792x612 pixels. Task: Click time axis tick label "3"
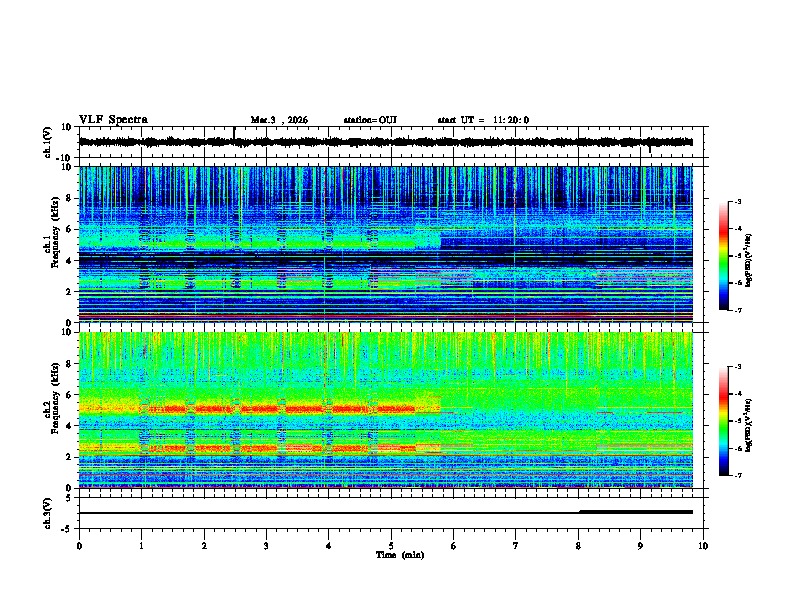[266, 546]
